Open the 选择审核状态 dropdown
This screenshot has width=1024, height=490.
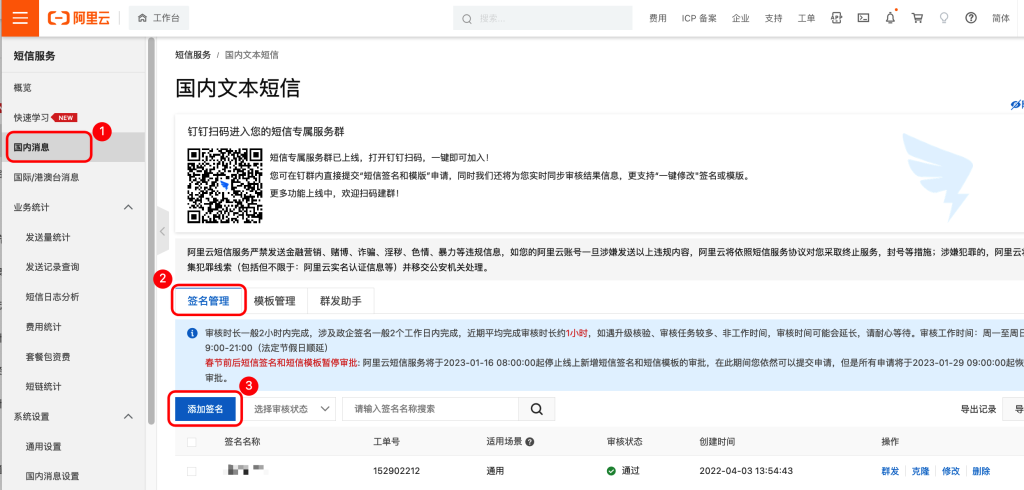click(x=290, y=409)
